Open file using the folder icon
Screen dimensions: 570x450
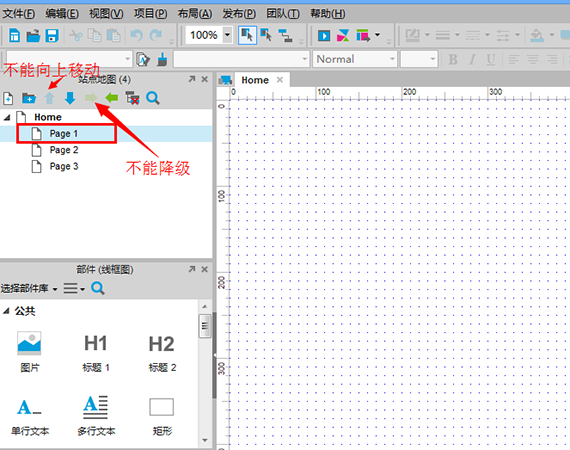[x=33, y=35]
